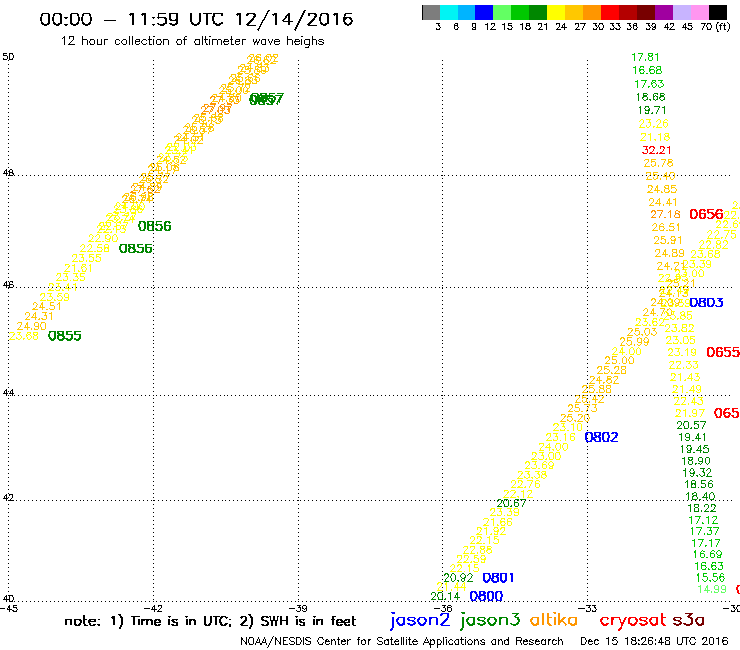Click the orange 30 ft legend swatch

coord(592,12)
